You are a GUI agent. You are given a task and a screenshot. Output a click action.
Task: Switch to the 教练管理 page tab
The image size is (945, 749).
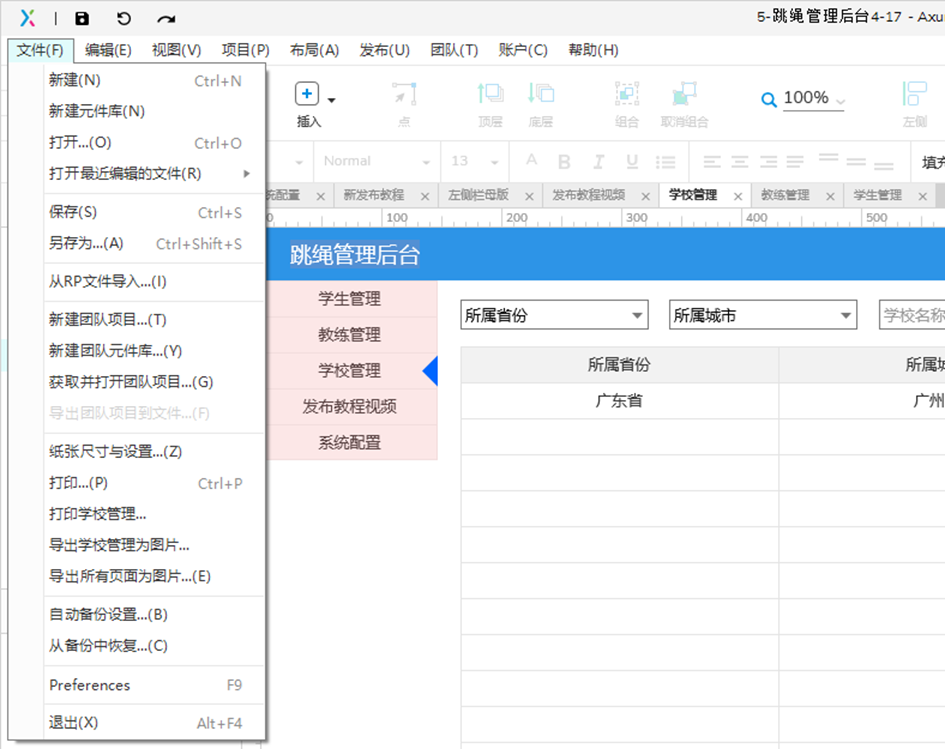pos(785,195)
